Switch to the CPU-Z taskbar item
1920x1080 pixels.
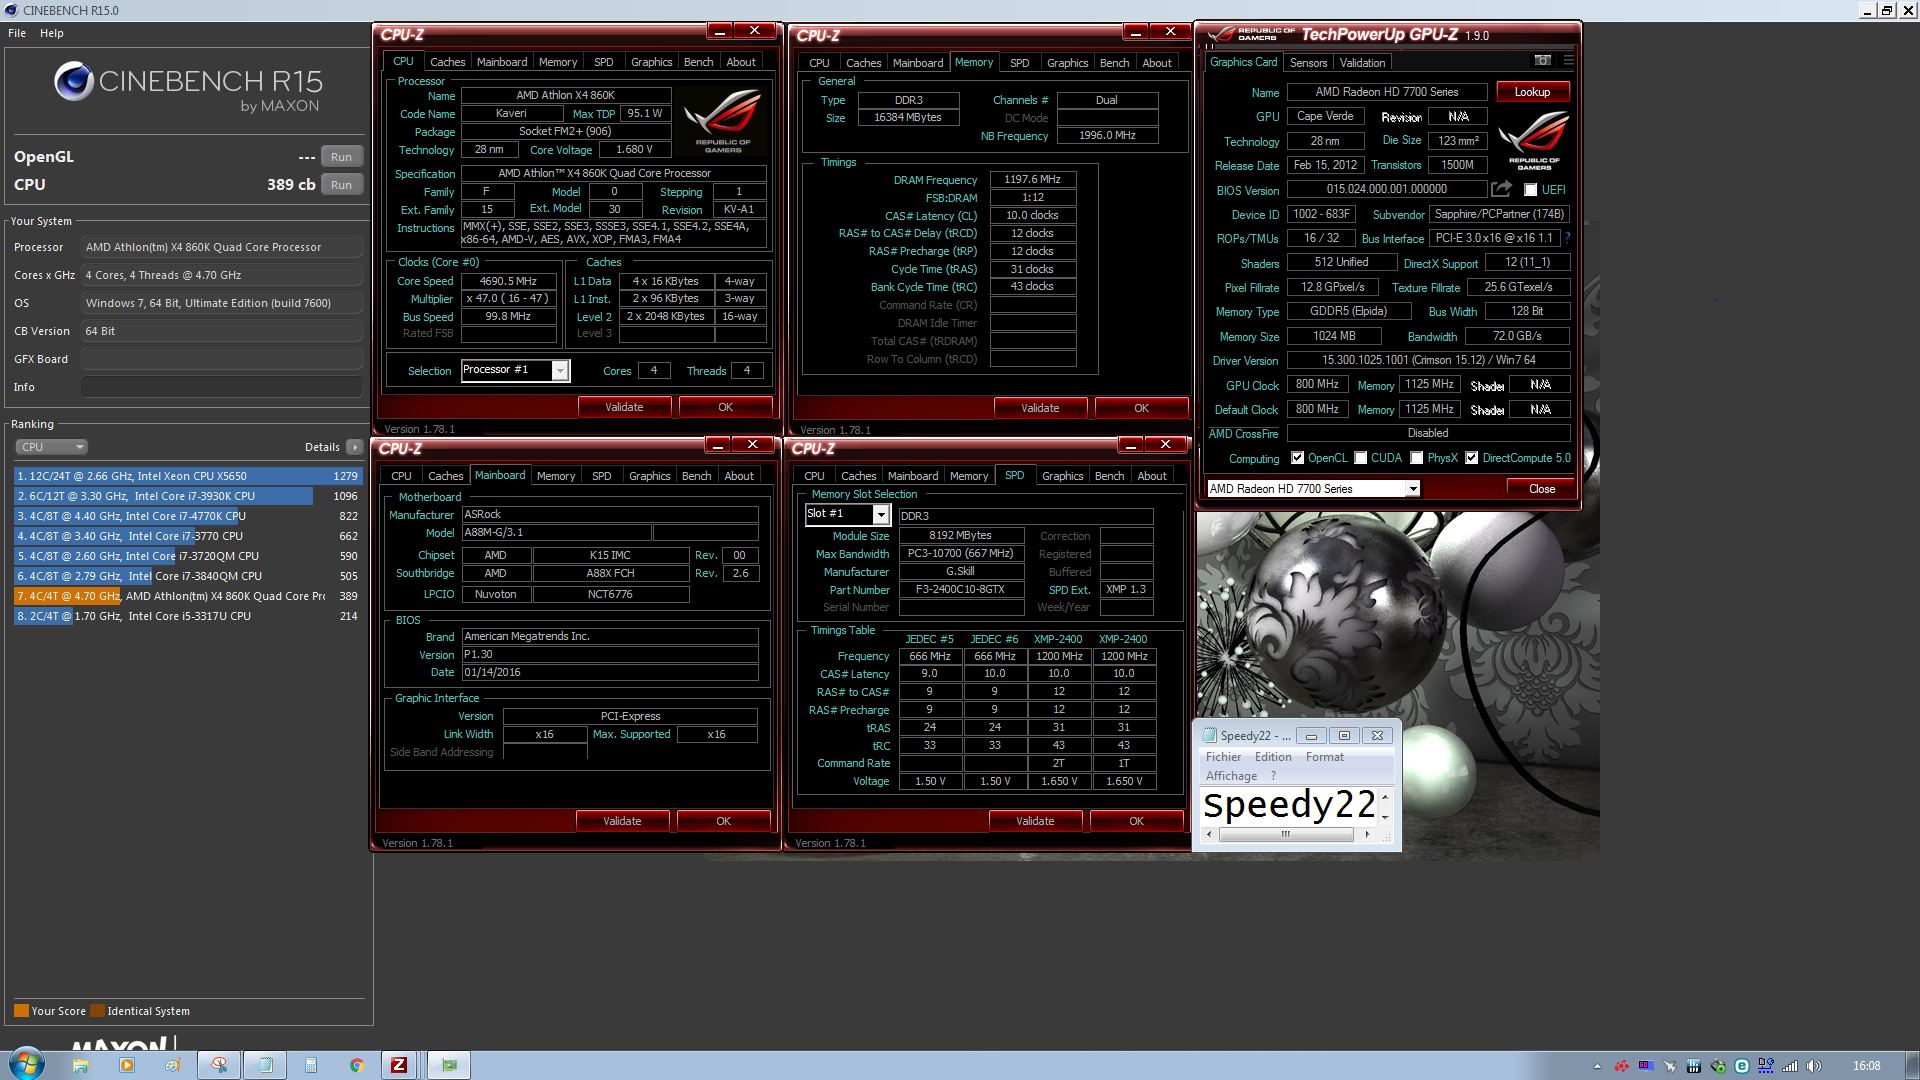[399, 1065]
